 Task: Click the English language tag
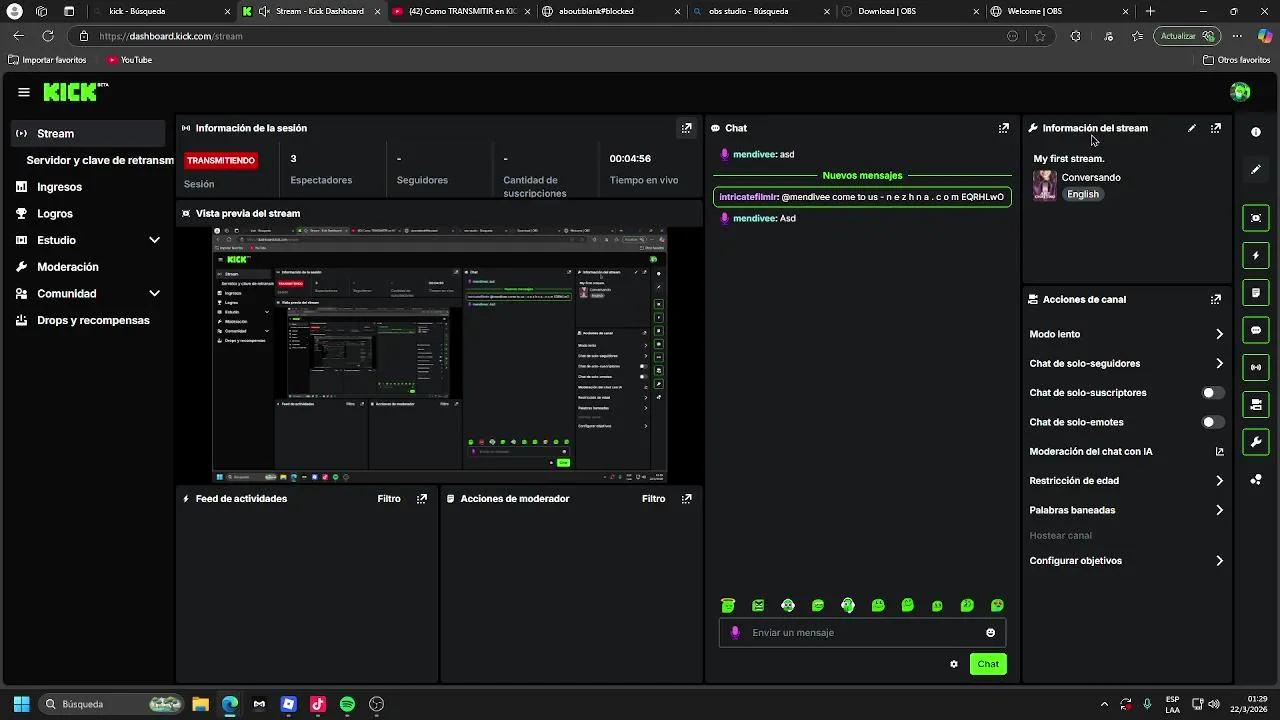point(1083,195)
